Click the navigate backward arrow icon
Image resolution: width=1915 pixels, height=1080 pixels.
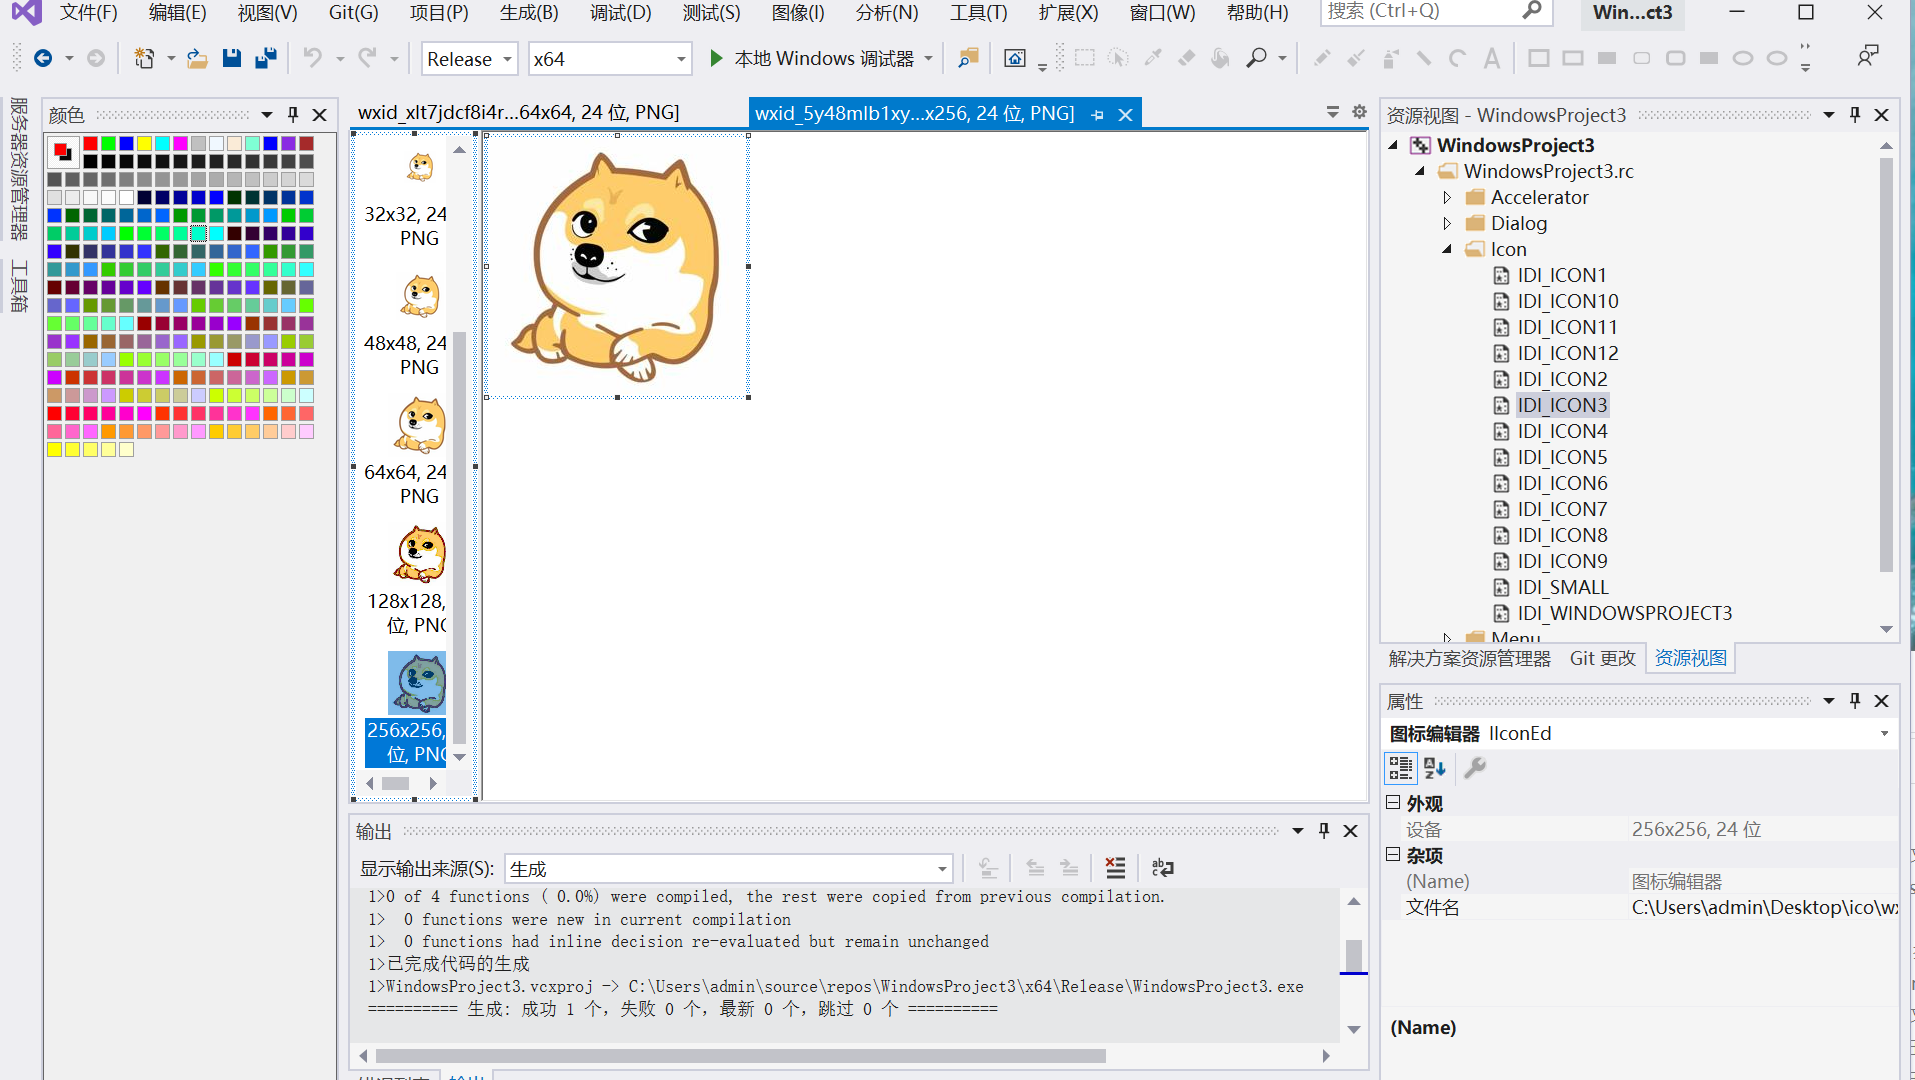(43, 59)
